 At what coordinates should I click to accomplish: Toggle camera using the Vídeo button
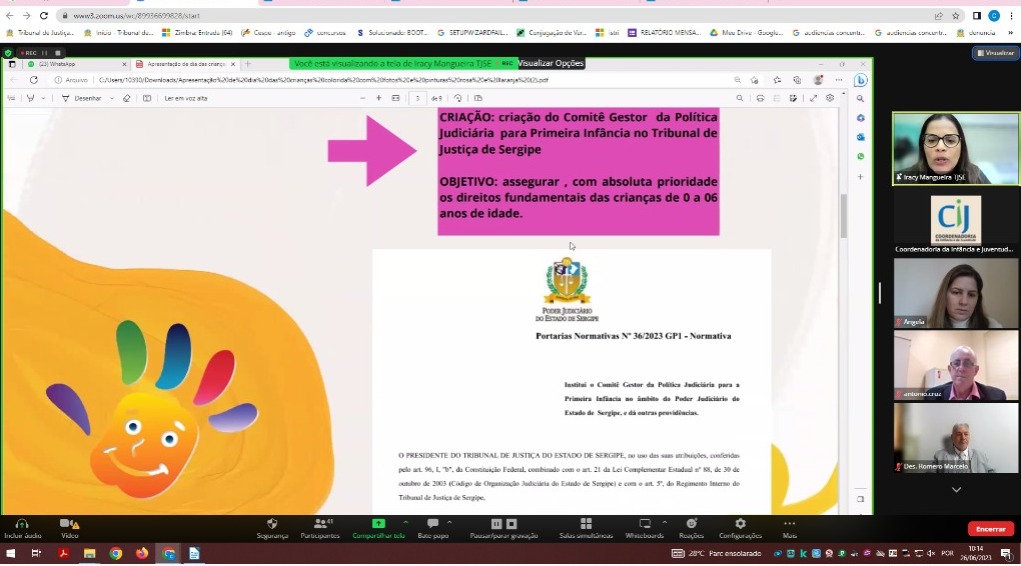(68, 527)
